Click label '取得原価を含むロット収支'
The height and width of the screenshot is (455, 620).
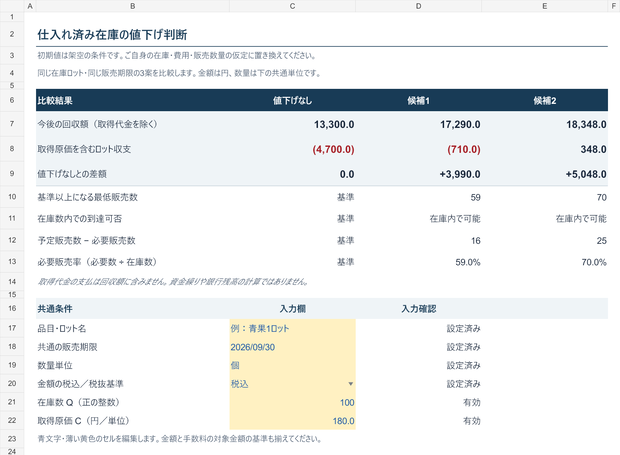click(84, 149)
